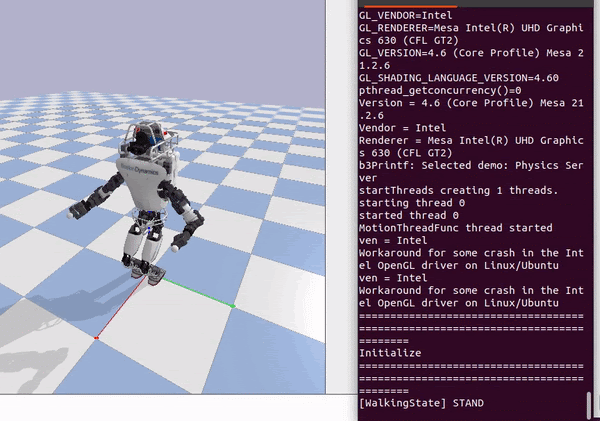Select the green axis line endpoint marker
This screenshot has width=600, height=421.
pos(233,306)
